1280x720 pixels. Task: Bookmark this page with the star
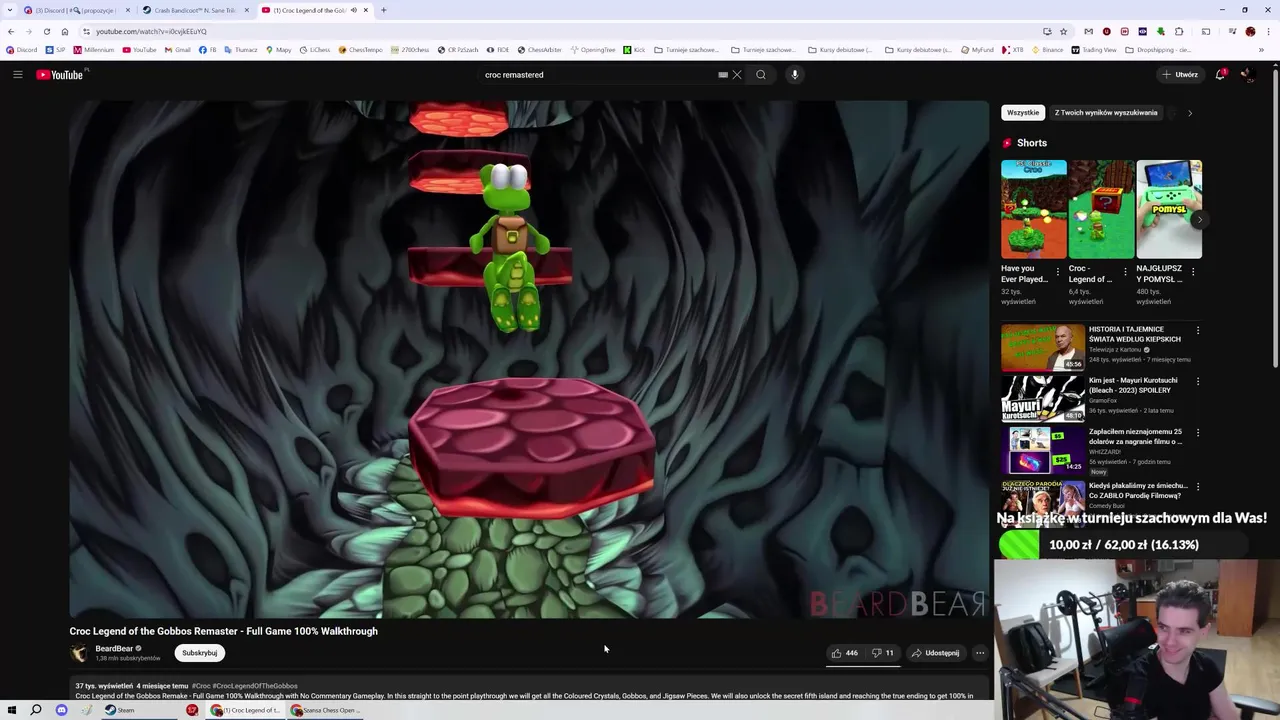coord(1064,31)
